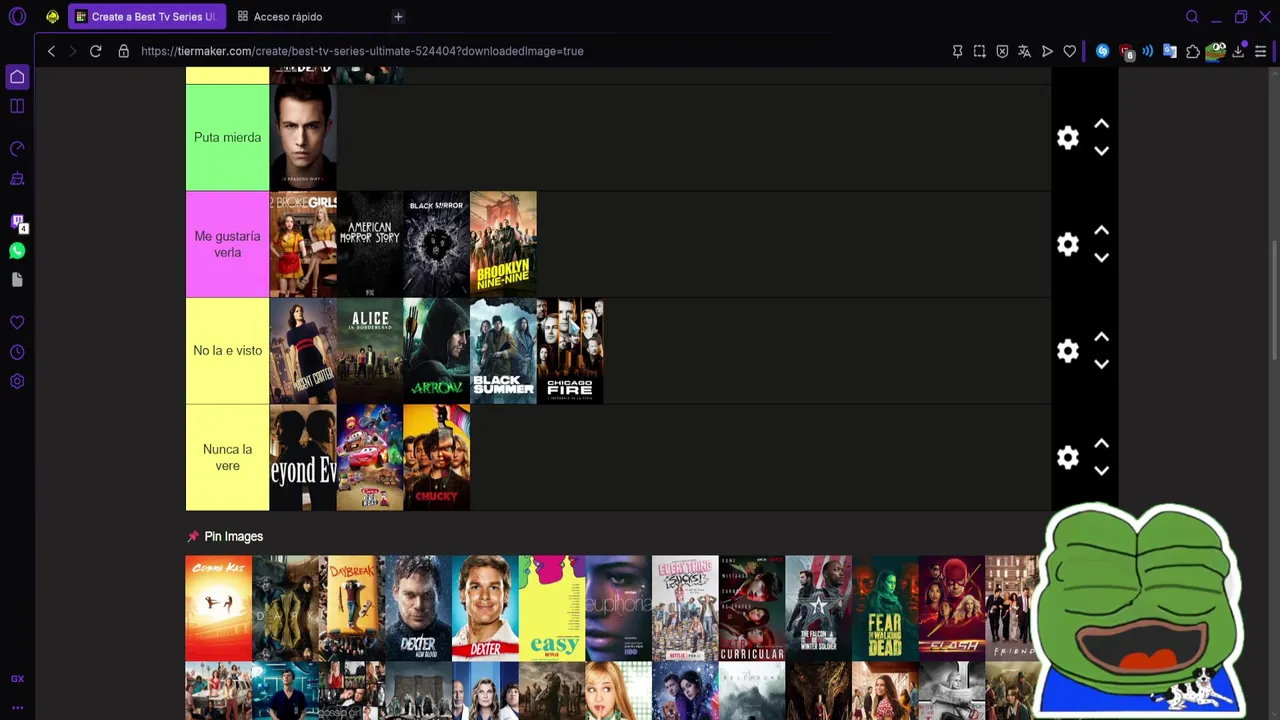Add page to bookmarks with heart icon
The image size is (1280, 720).
point(1070,51)
